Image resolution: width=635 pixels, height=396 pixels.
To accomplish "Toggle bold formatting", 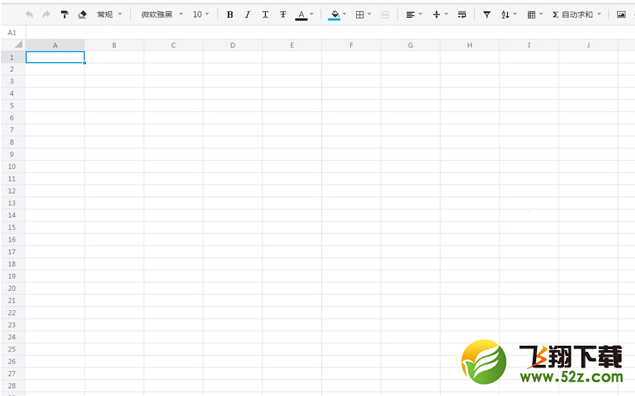I will click(x=230, y=15).
